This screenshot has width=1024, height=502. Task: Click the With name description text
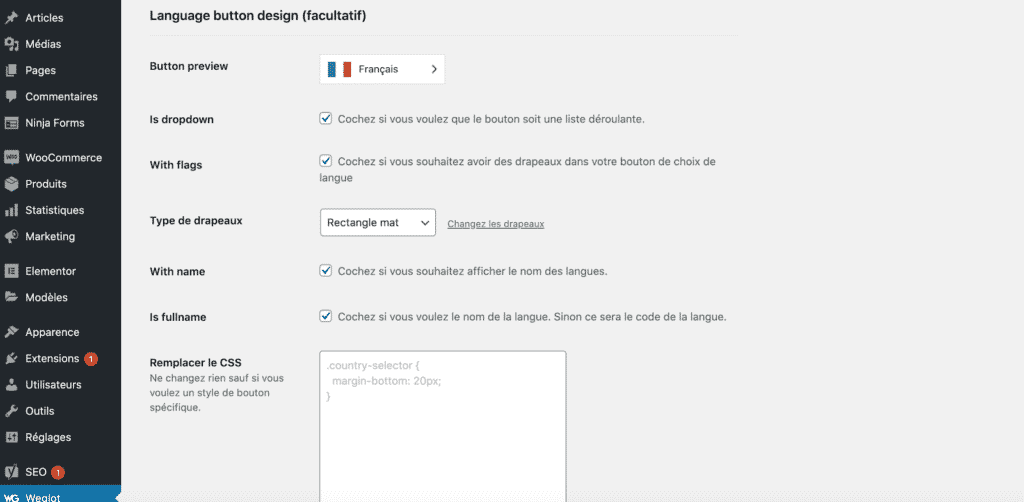click(x=473, y=271)
